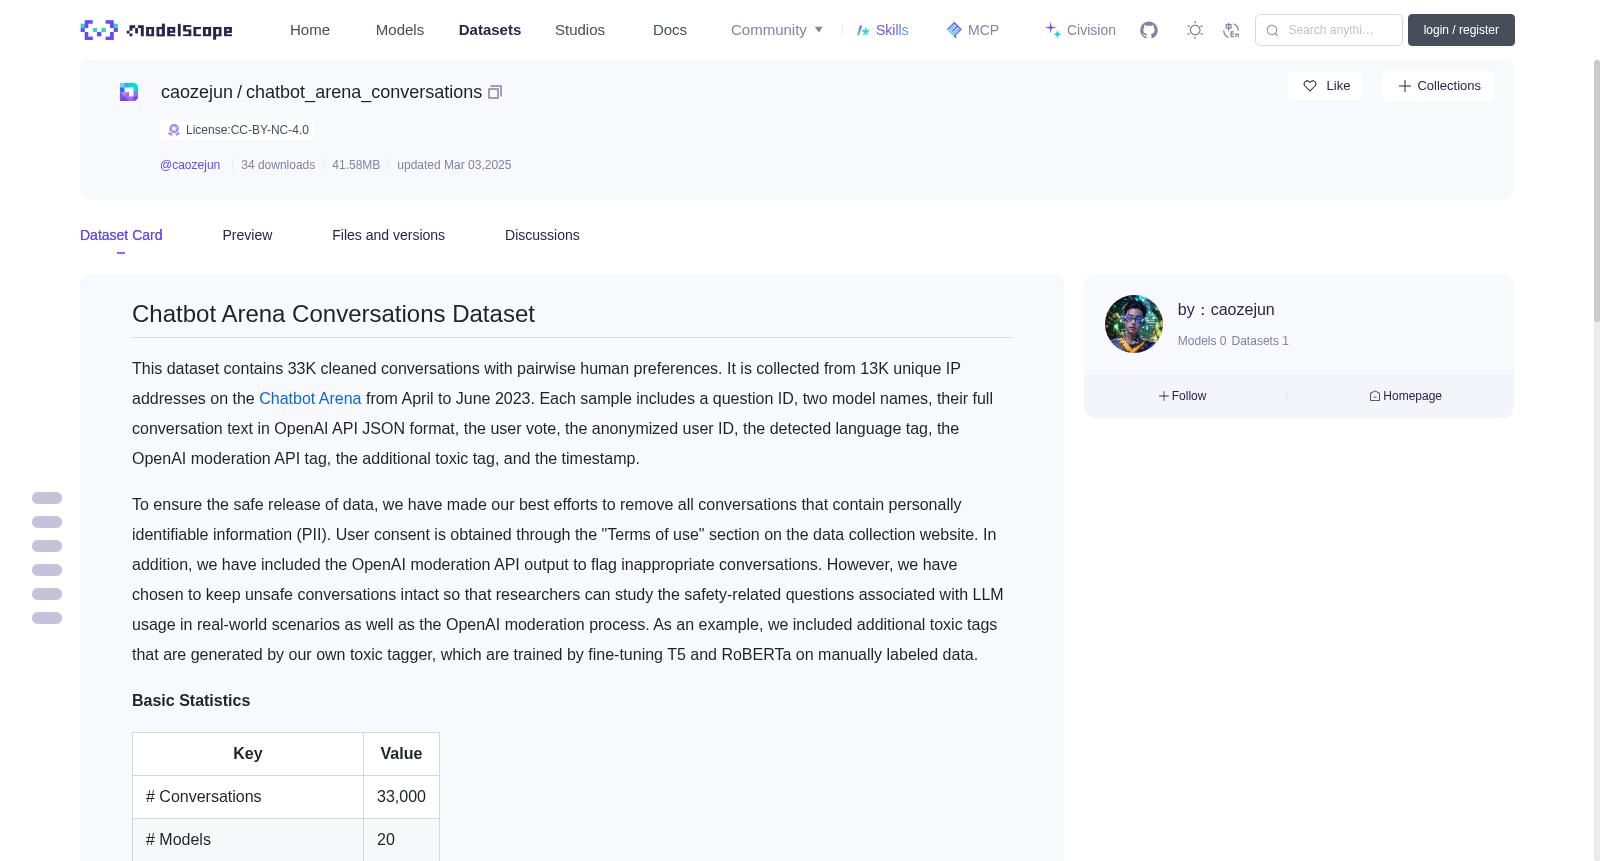The height and width of the screenshot is (861, 1600).
Task: Click the login / register button
Action: [1461, 30]
